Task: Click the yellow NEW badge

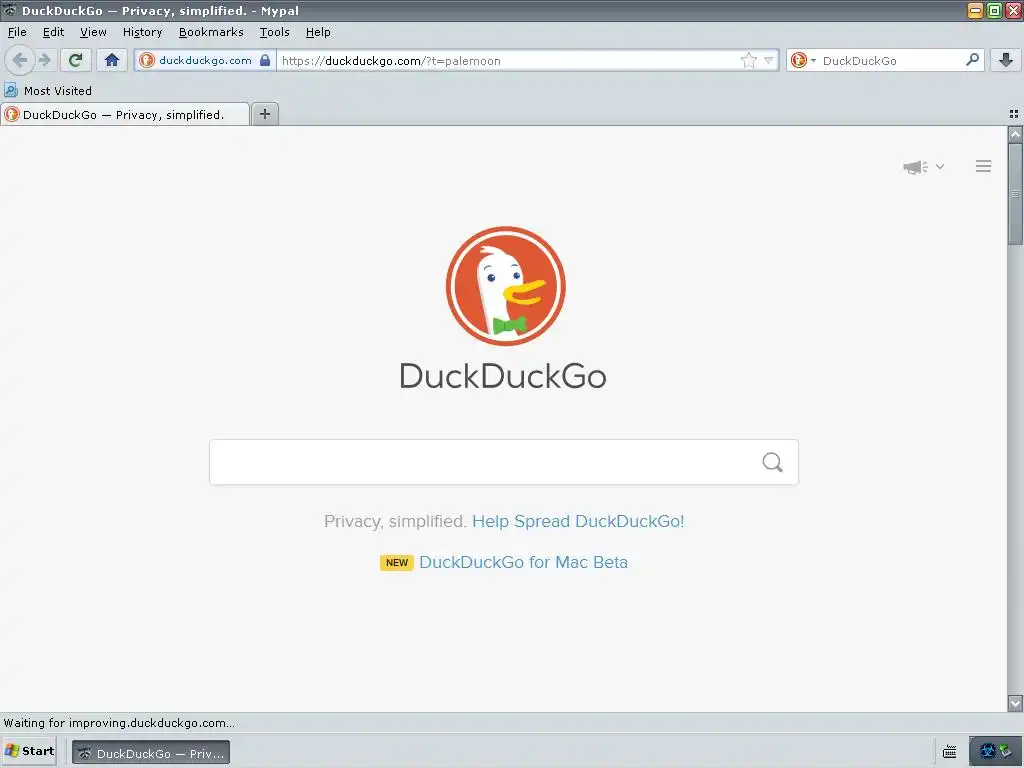Action: point(396,562)
